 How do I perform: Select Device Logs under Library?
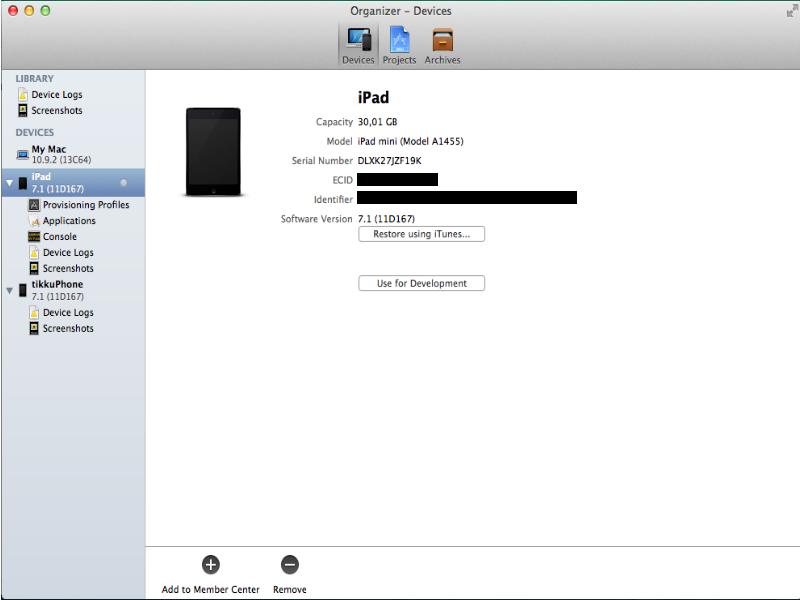click(x=57, y=94)
